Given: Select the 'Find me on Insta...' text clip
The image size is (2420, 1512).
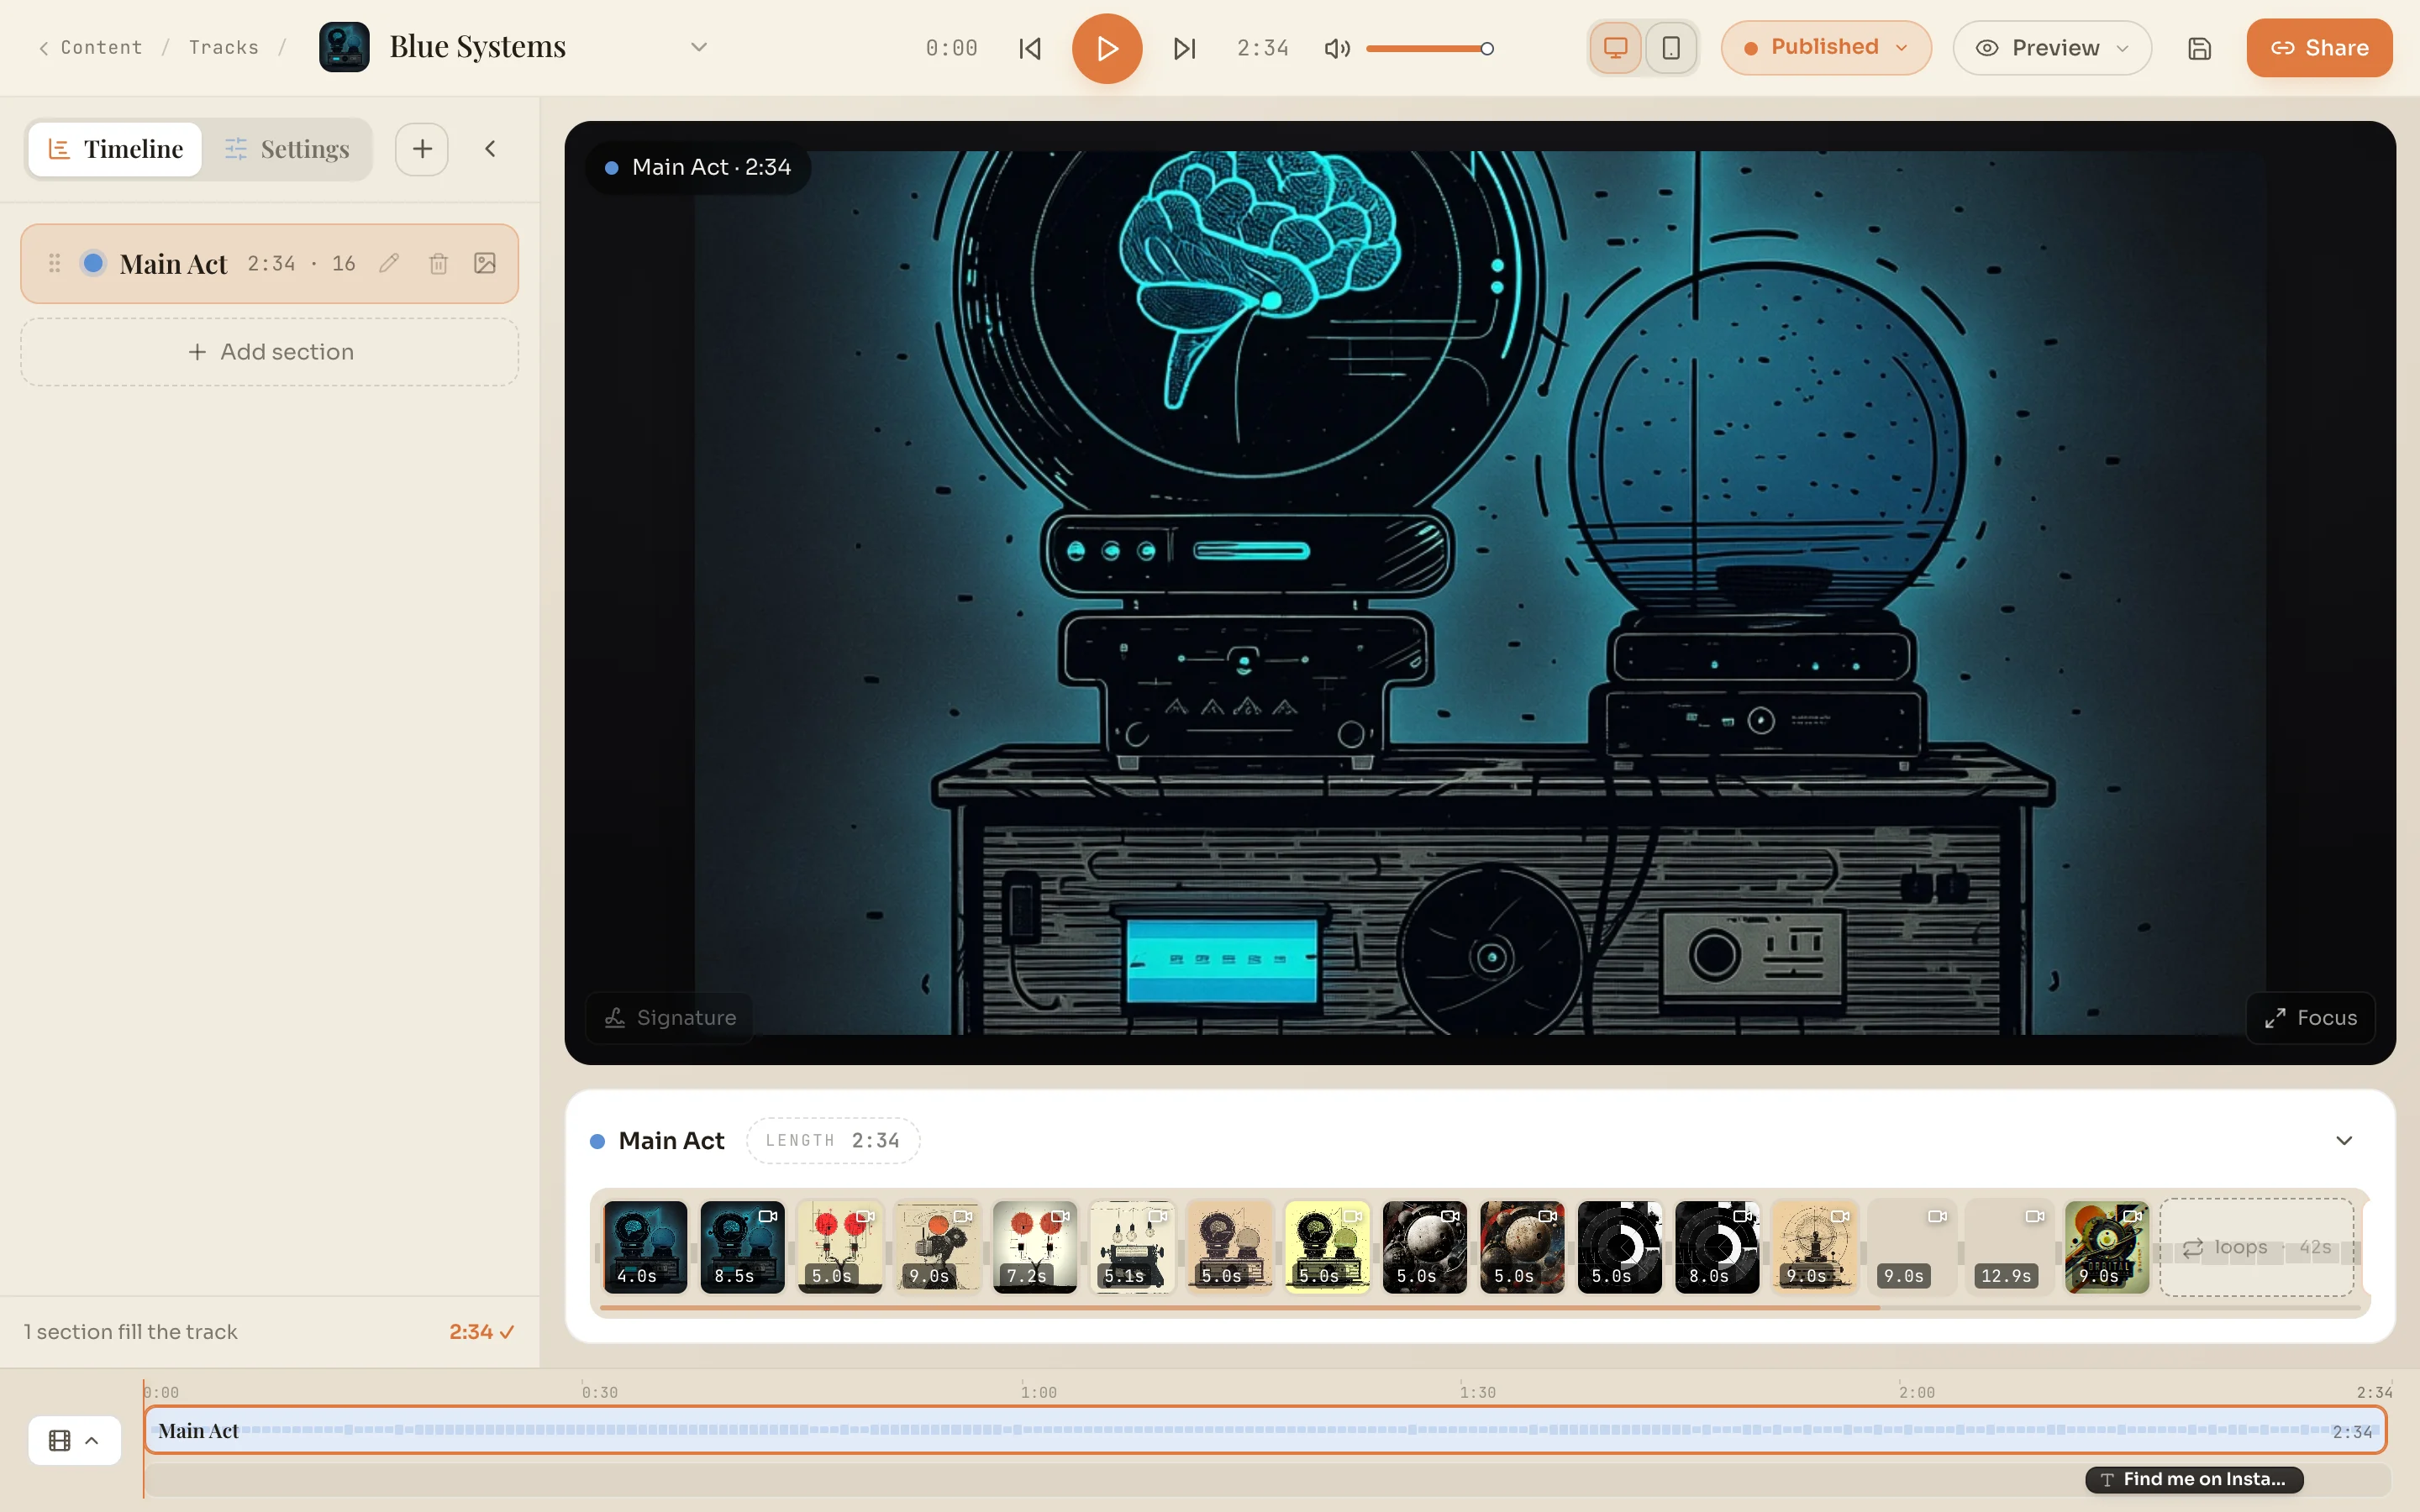Looking at the screenshot, I should (2194, 1479).
